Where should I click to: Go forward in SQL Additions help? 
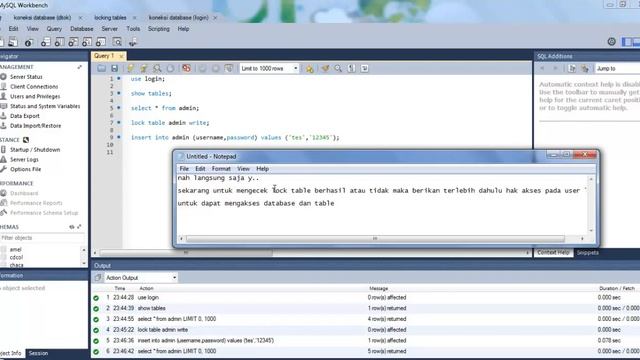pyautogui.click(x=556, y=68)
